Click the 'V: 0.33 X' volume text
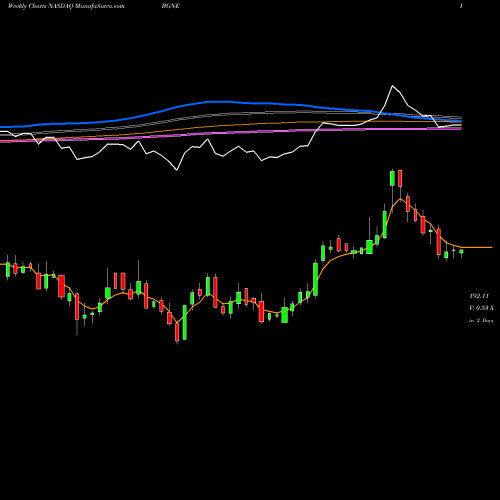 (481, 308)
